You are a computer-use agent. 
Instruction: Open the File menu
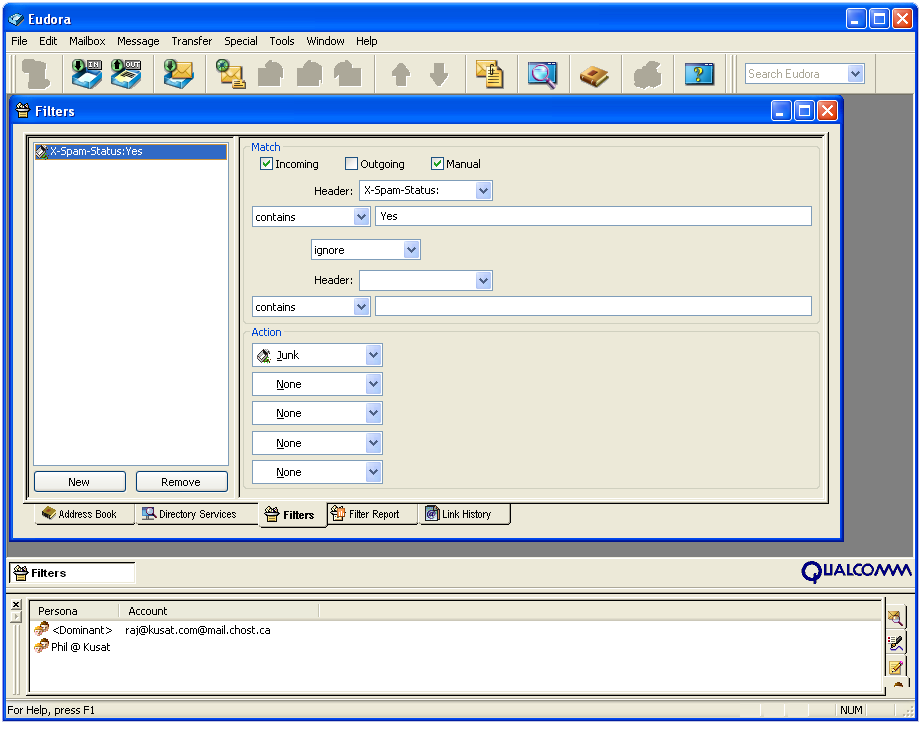click(x=19, y=41)
